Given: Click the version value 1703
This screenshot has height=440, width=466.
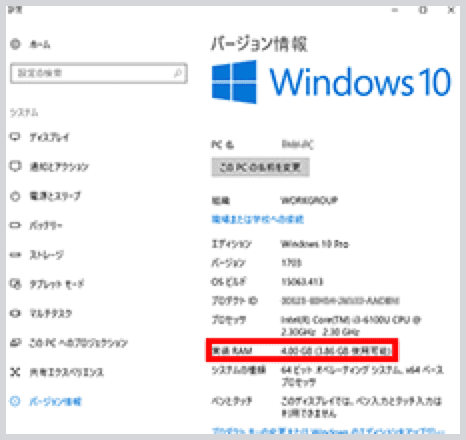Looking at the screenshot, I should 291,263.
